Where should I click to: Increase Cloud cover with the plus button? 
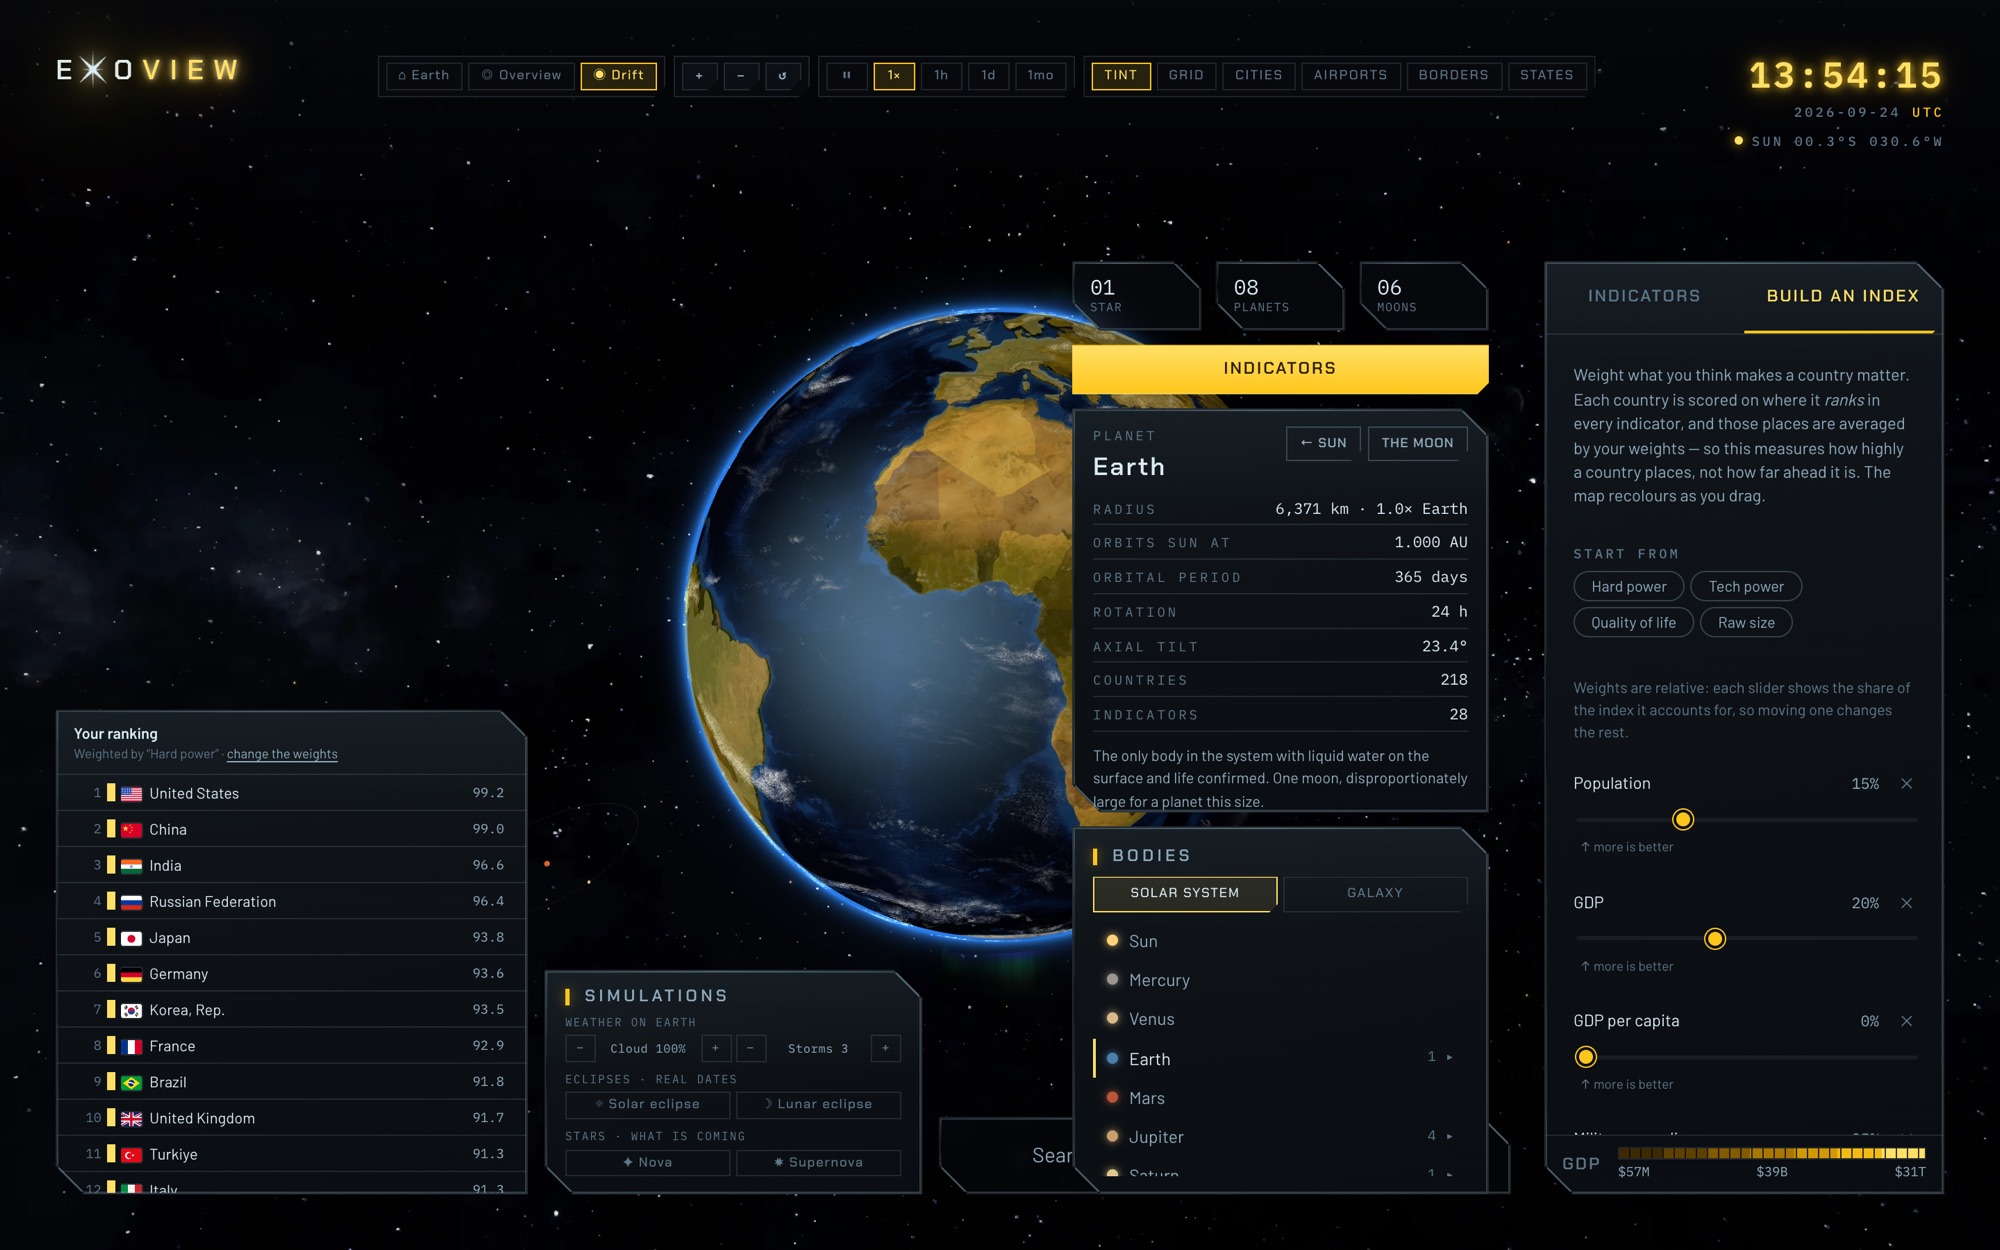[715, 1048]
